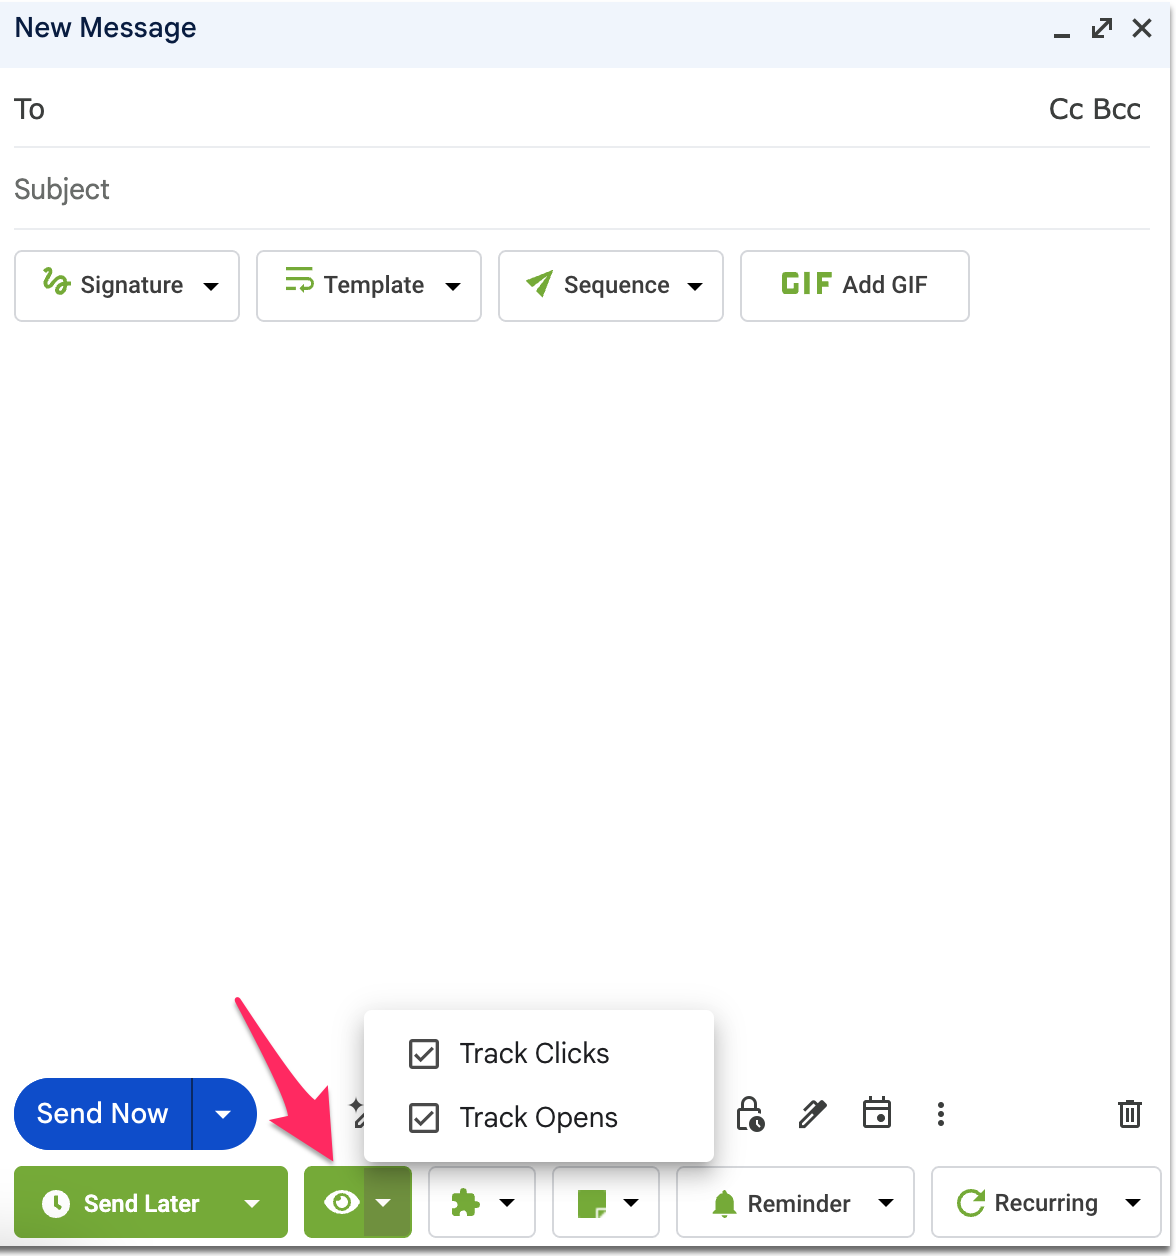
Task: Open the Sequence dropdown
Action: tap(611, 286)
